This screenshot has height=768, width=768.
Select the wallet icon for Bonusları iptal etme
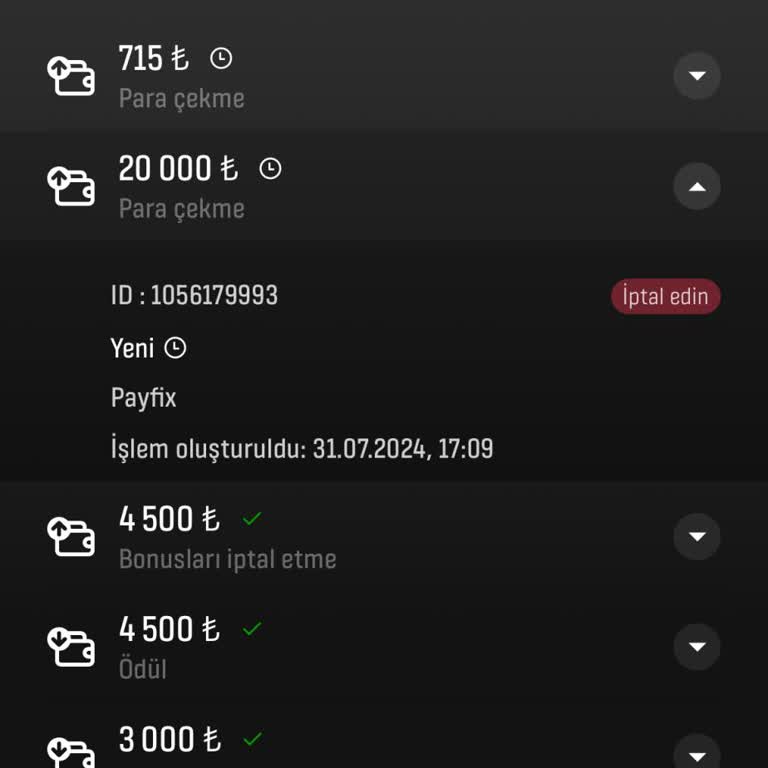(x=71, y=536)
